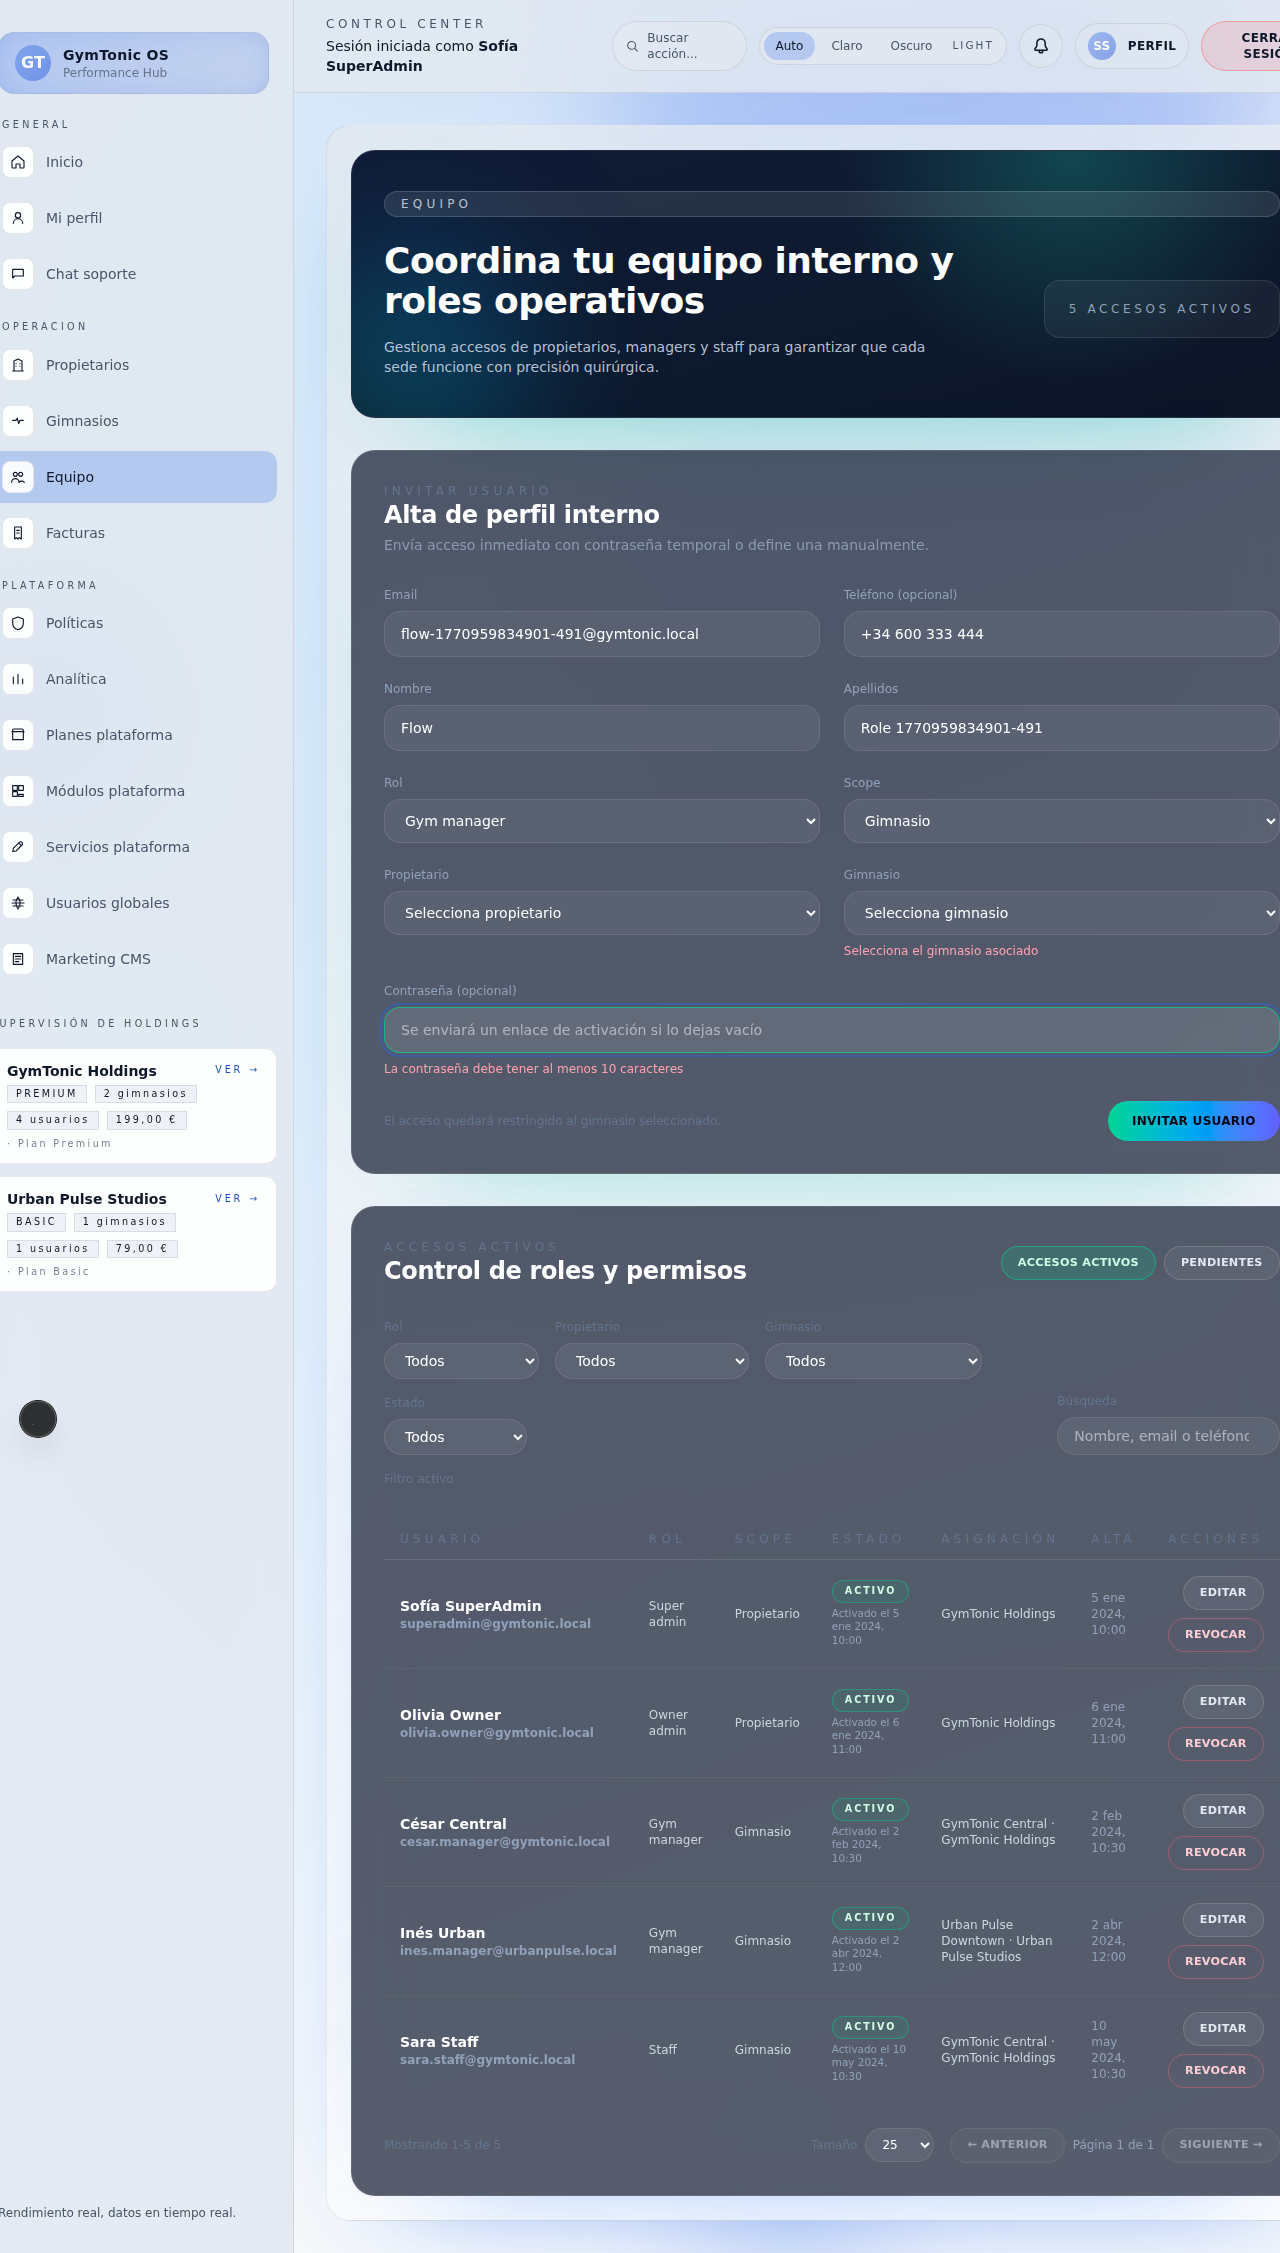
Task: Click the Módulos plataforma grid icon
Action: coord(18,791)
